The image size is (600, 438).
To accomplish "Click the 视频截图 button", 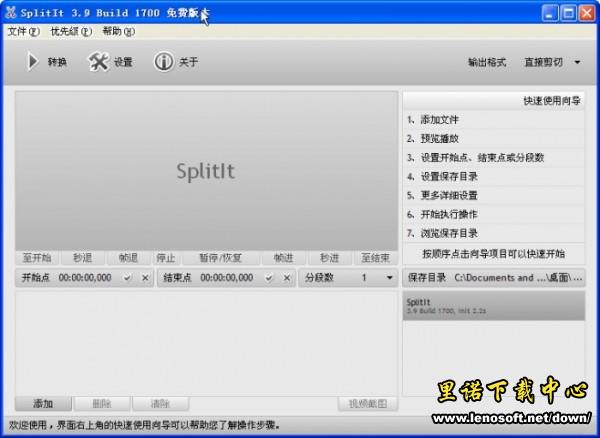I will pos(368,404).
